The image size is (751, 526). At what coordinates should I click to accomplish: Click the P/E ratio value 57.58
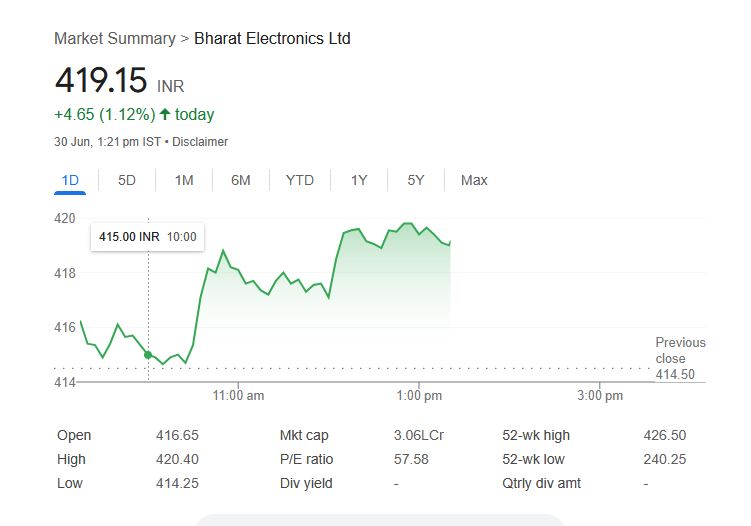[411, 459]
